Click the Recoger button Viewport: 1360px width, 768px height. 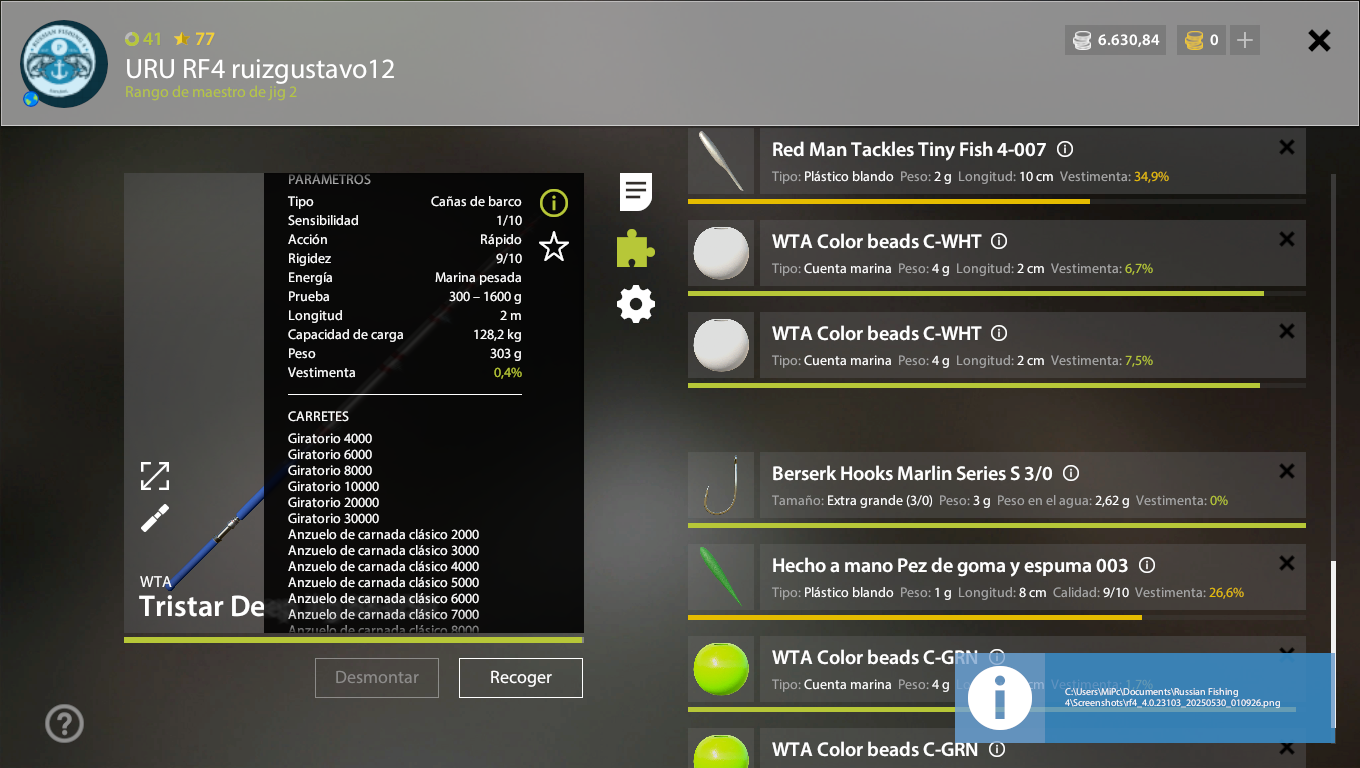[x=521, y=677]
